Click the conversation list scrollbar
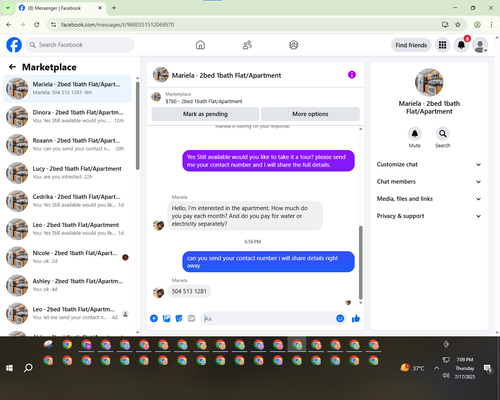Screen dimensions: 500x400 (x=138, y=126)
